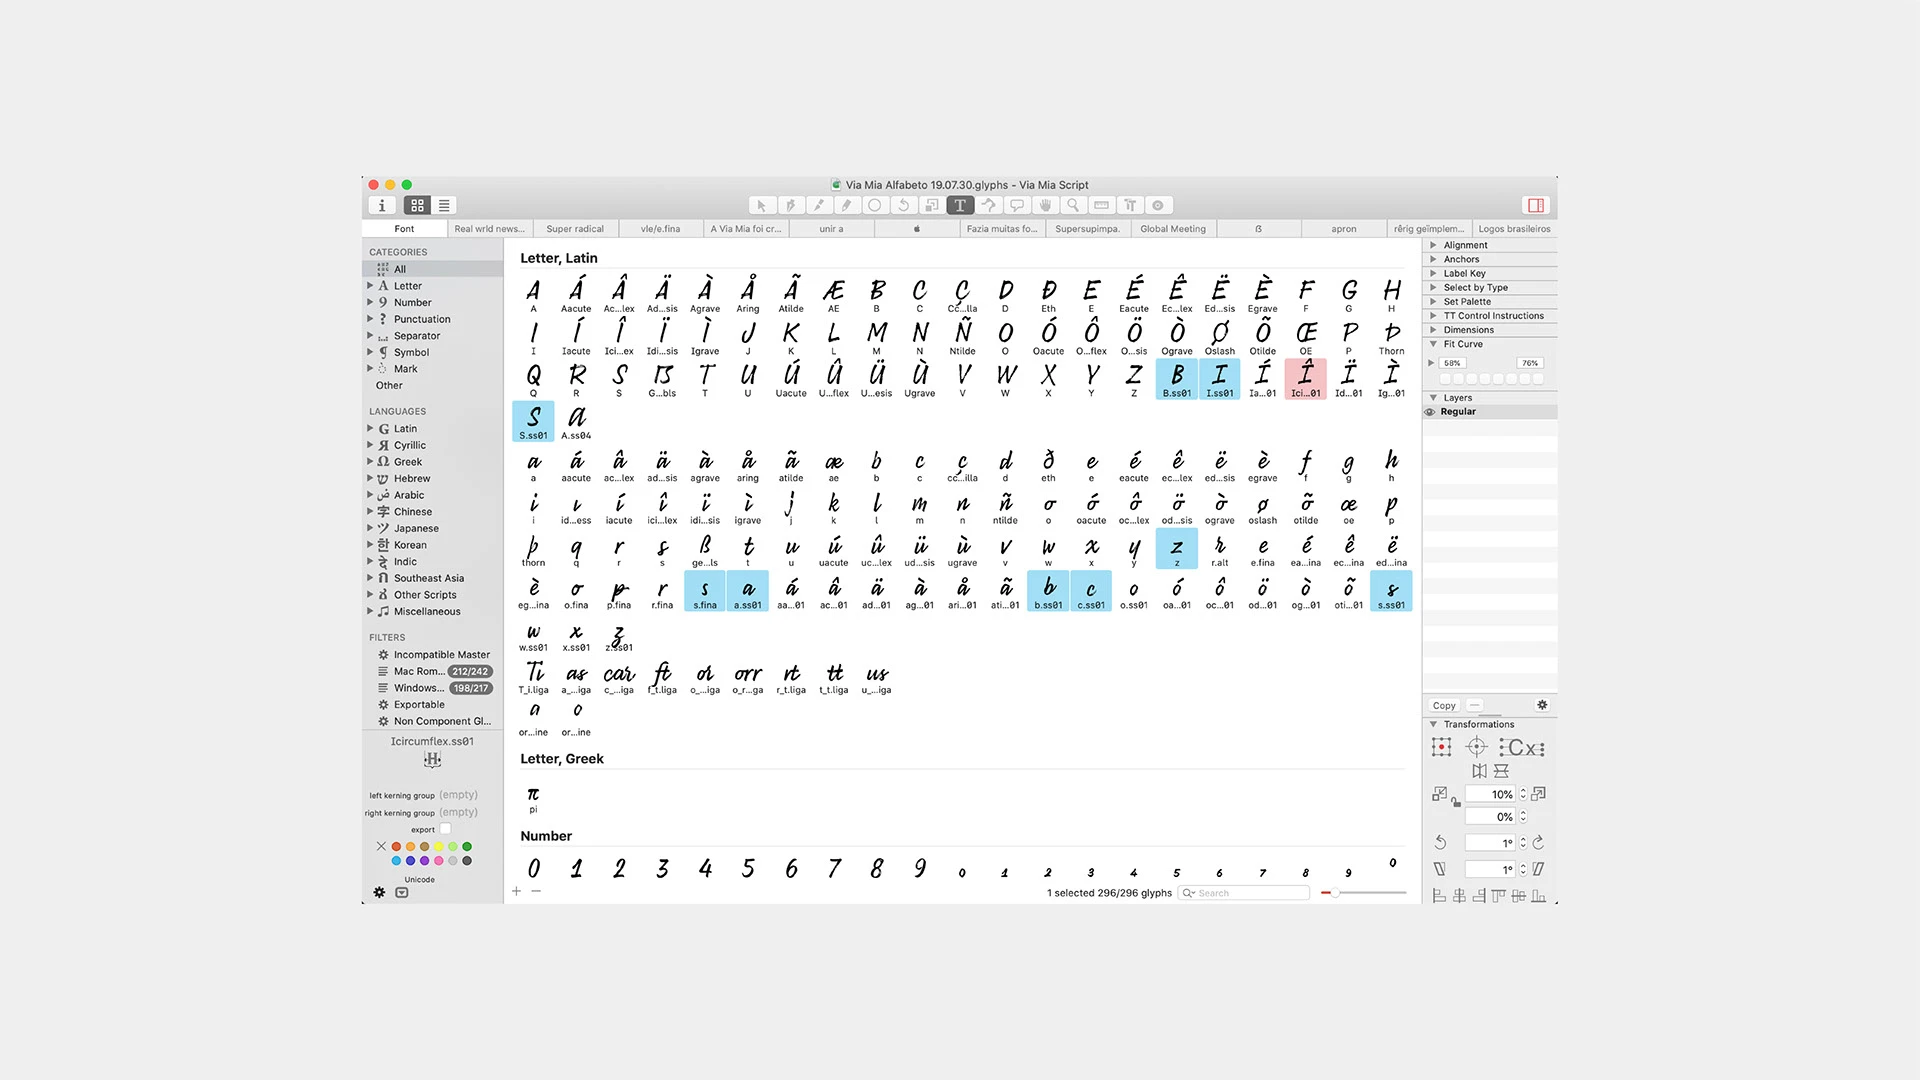
Task: Collapse the Transformations section
Action: (x=1433, y=724)
